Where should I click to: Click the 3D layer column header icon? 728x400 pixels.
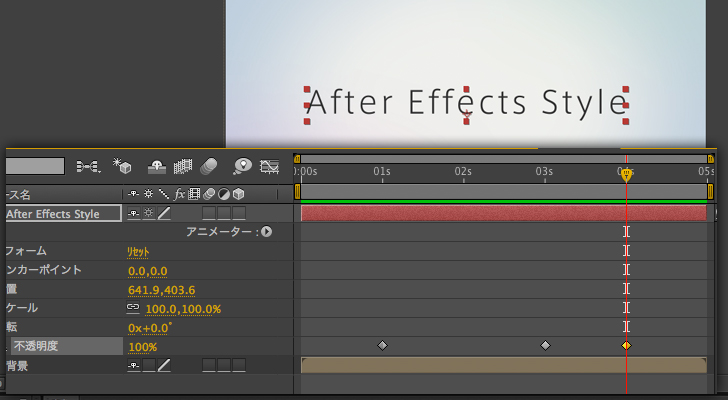(x=239, y=194)
